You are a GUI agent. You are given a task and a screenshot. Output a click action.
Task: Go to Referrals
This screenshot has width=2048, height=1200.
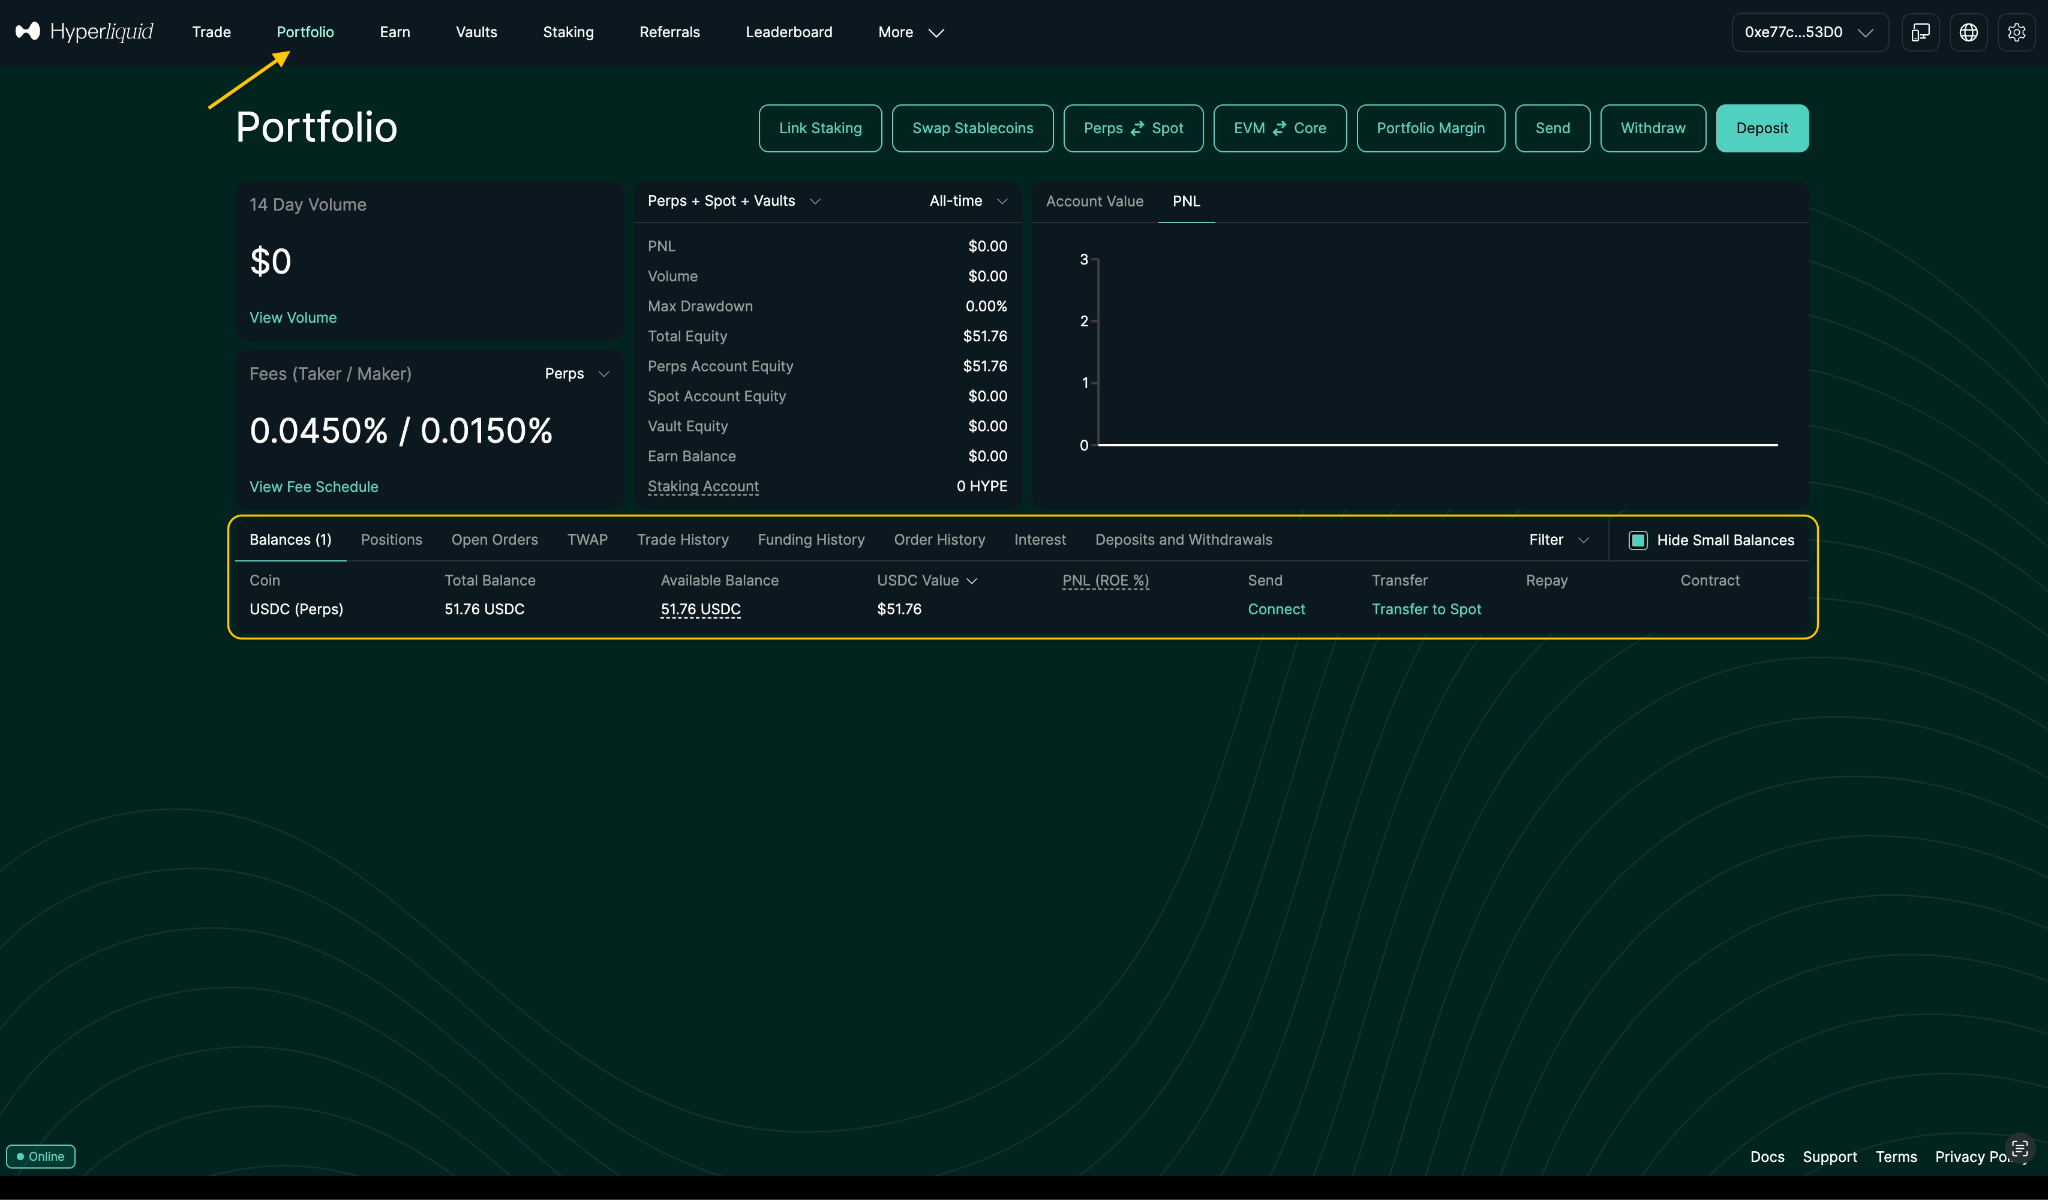coord(669,32)
